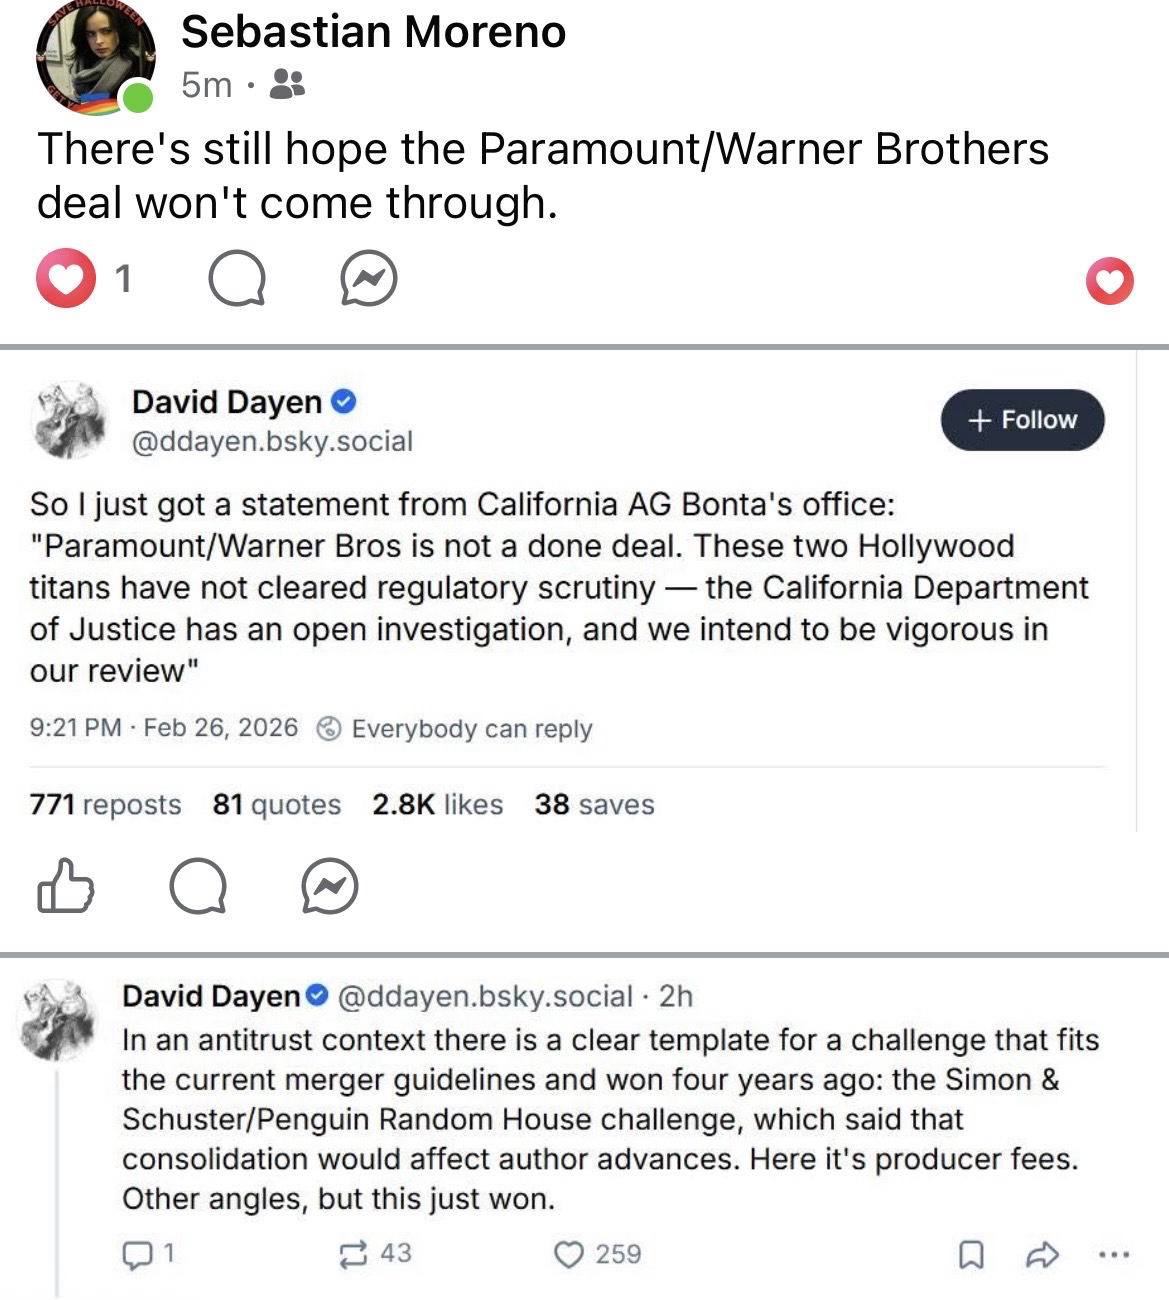Viewport: 1169px width, 1300px height.
Task: Comment on the shared Bluesky image
Action: pyautogui.click(x=197, y=886)
